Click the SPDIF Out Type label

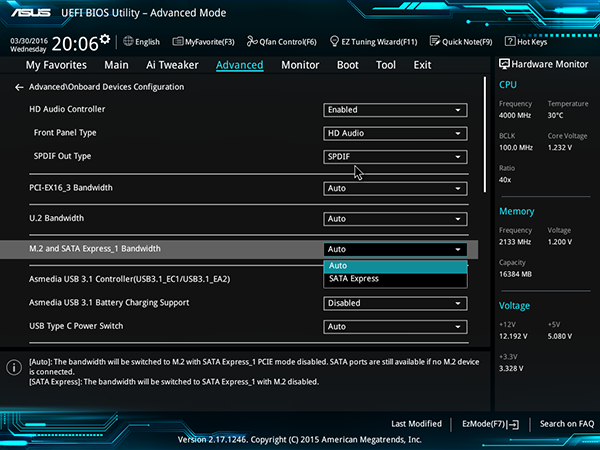point(62,156)
